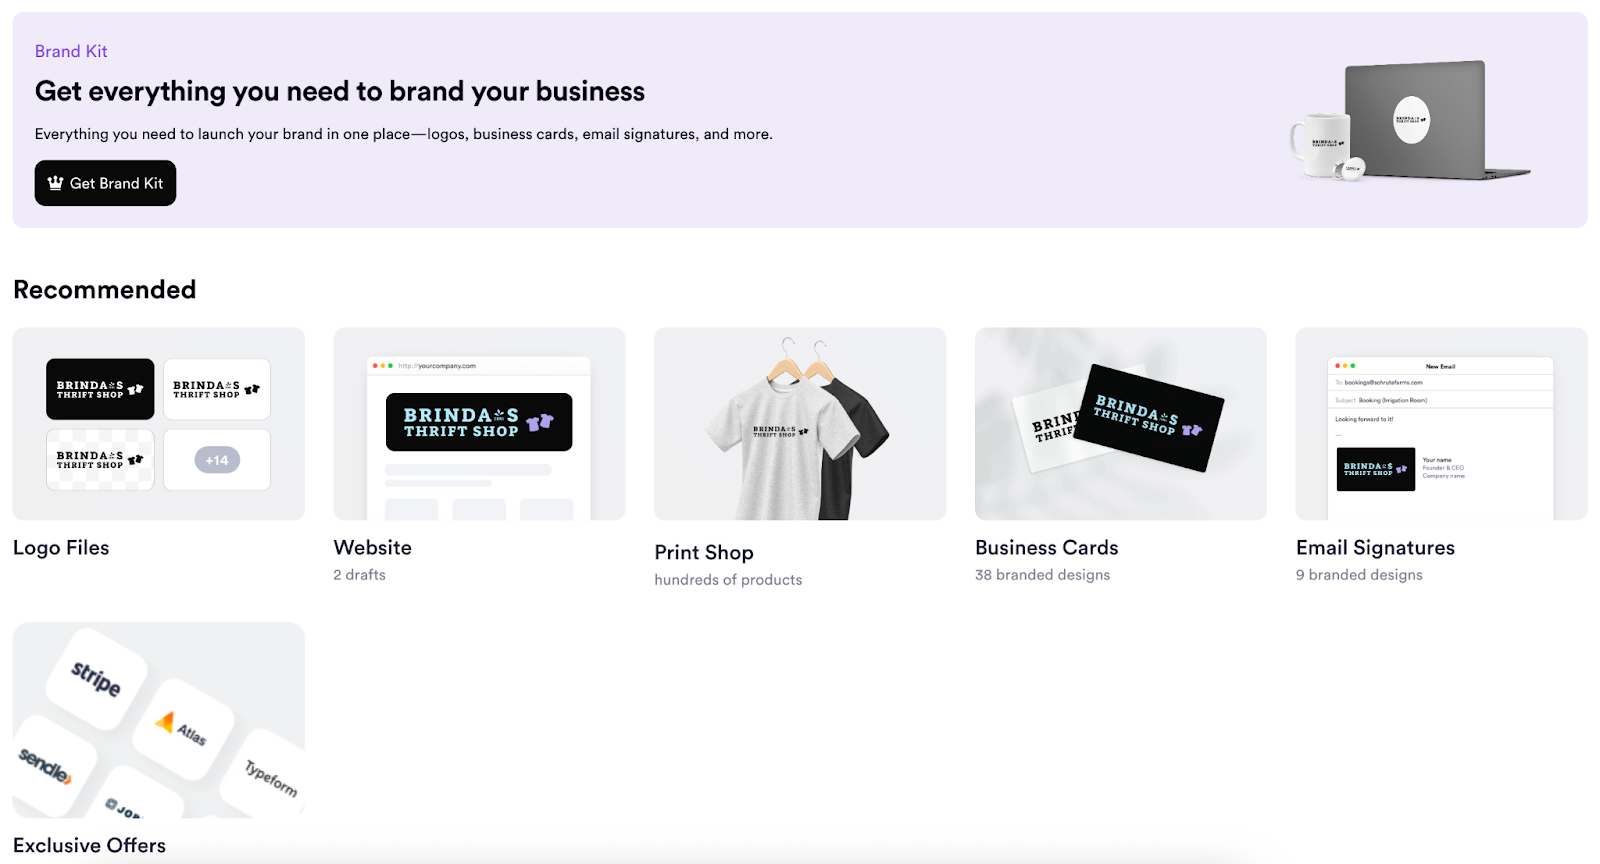Open the Website card preview

pos(478,423)
